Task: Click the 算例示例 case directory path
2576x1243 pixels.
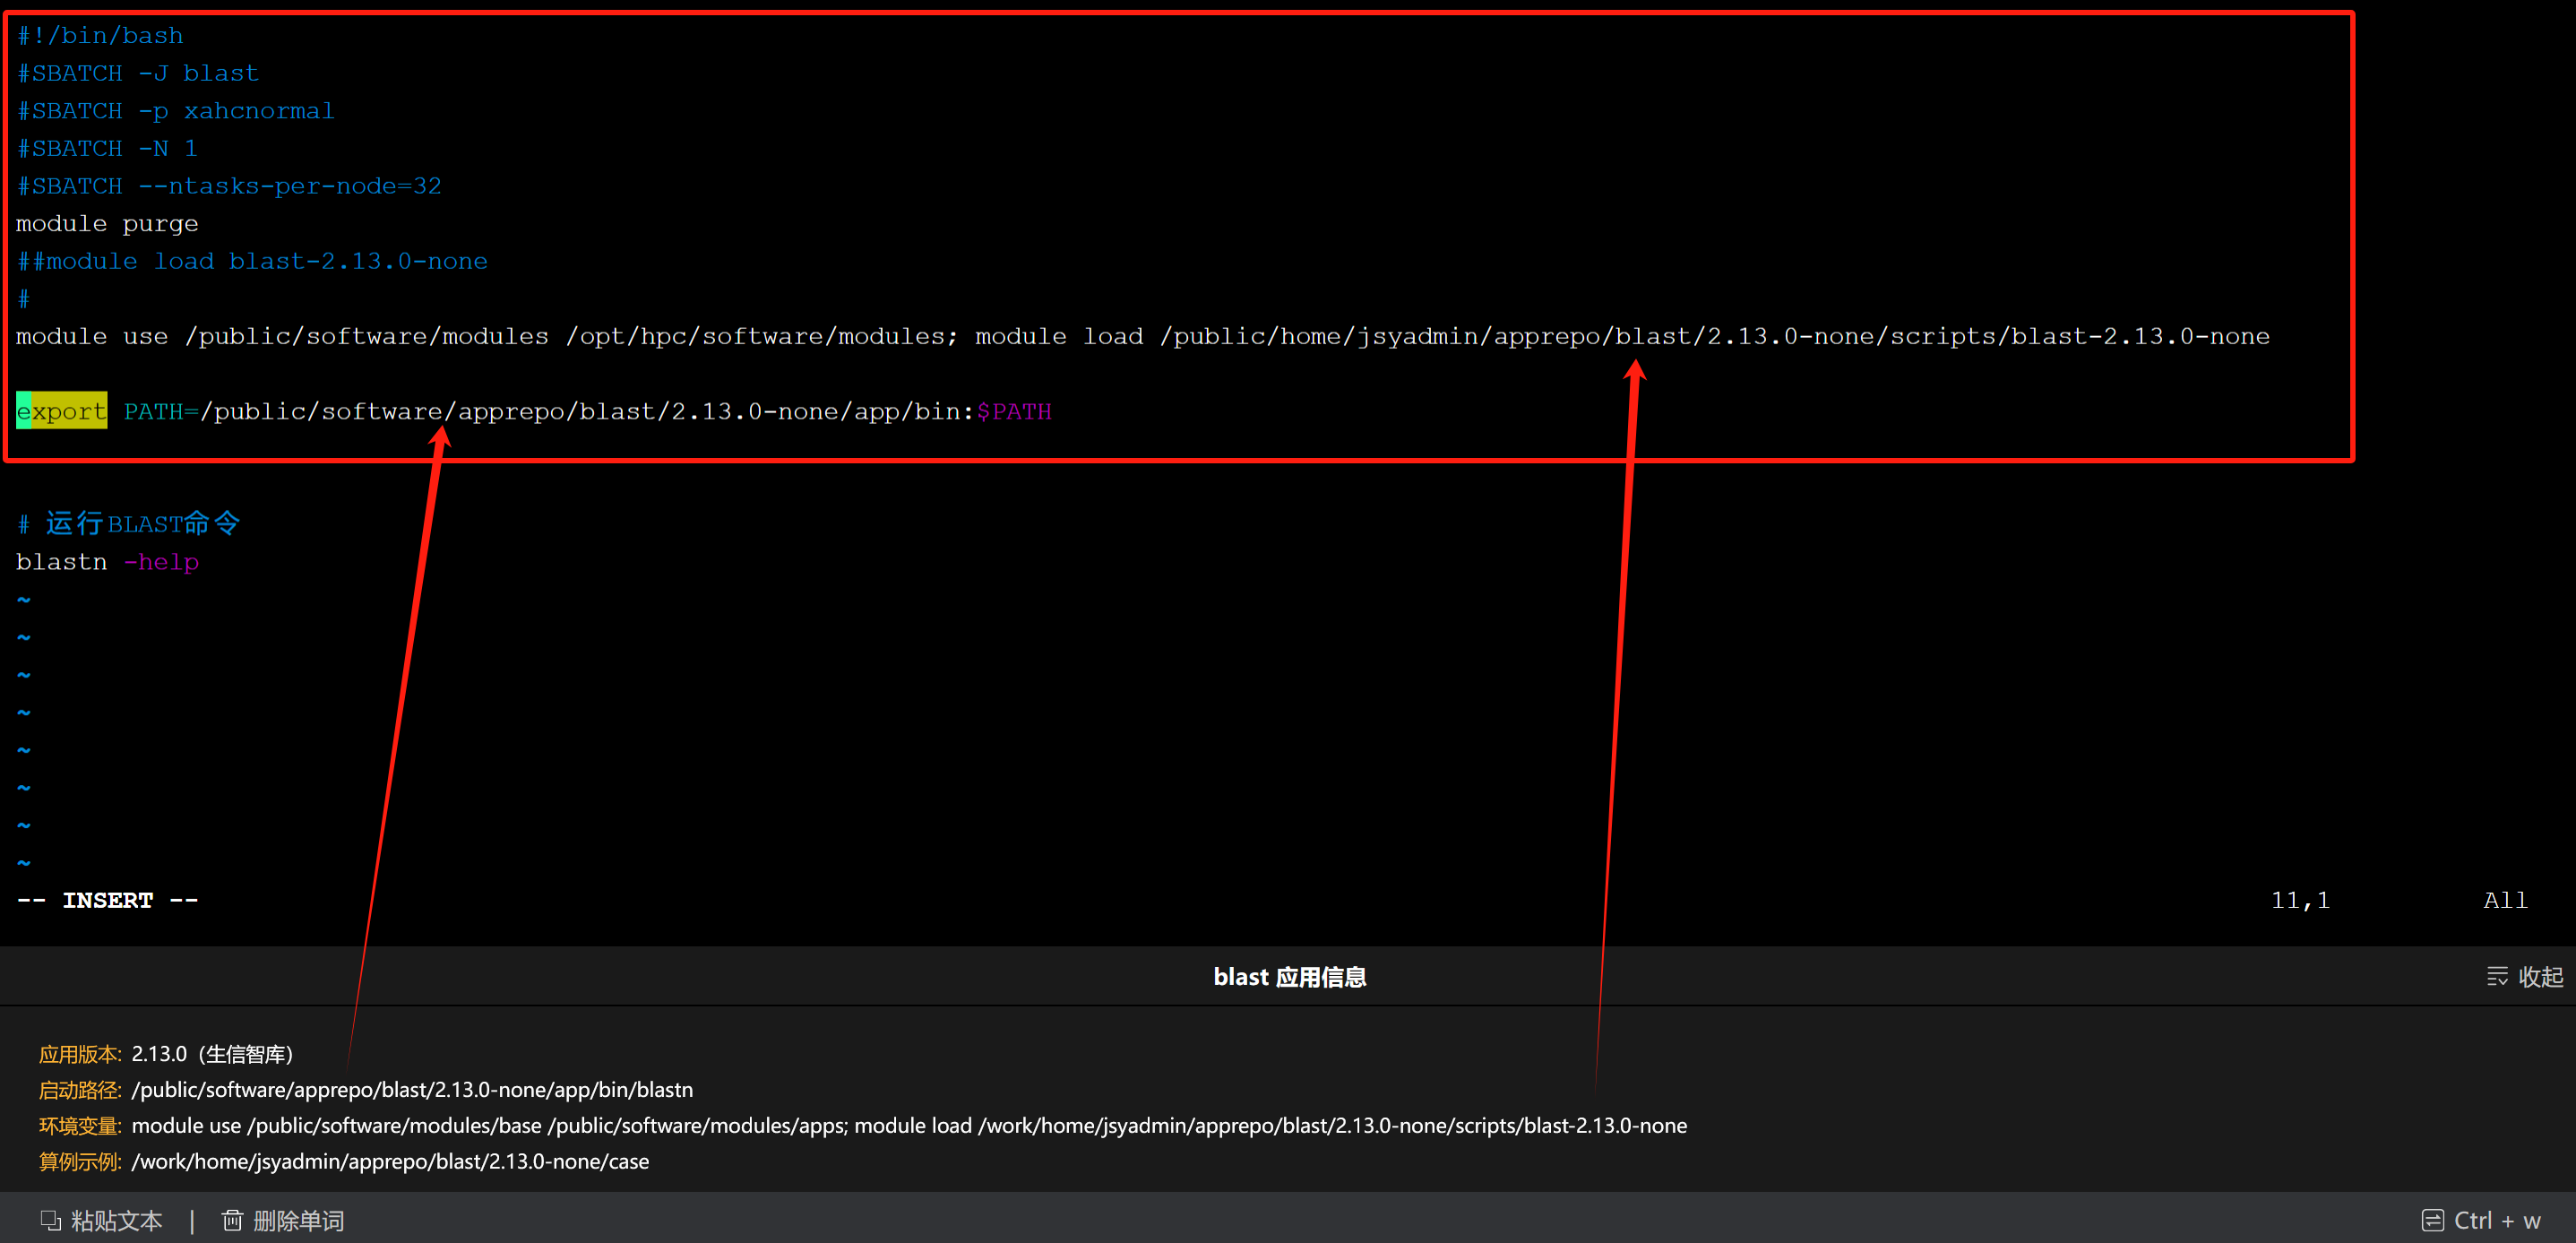Action: [x=390, y=1161]
